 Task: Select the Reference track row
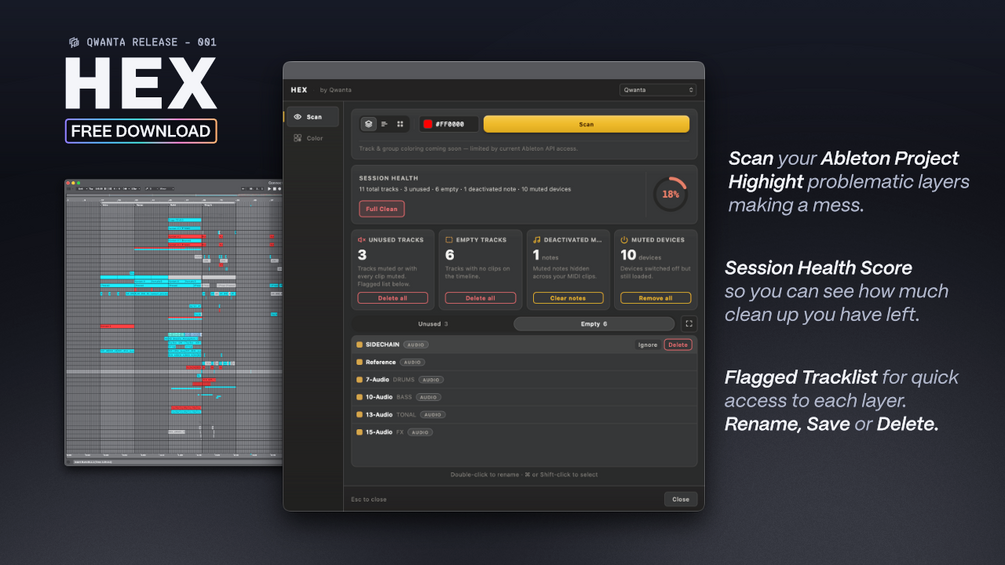(x=524, y=362)
